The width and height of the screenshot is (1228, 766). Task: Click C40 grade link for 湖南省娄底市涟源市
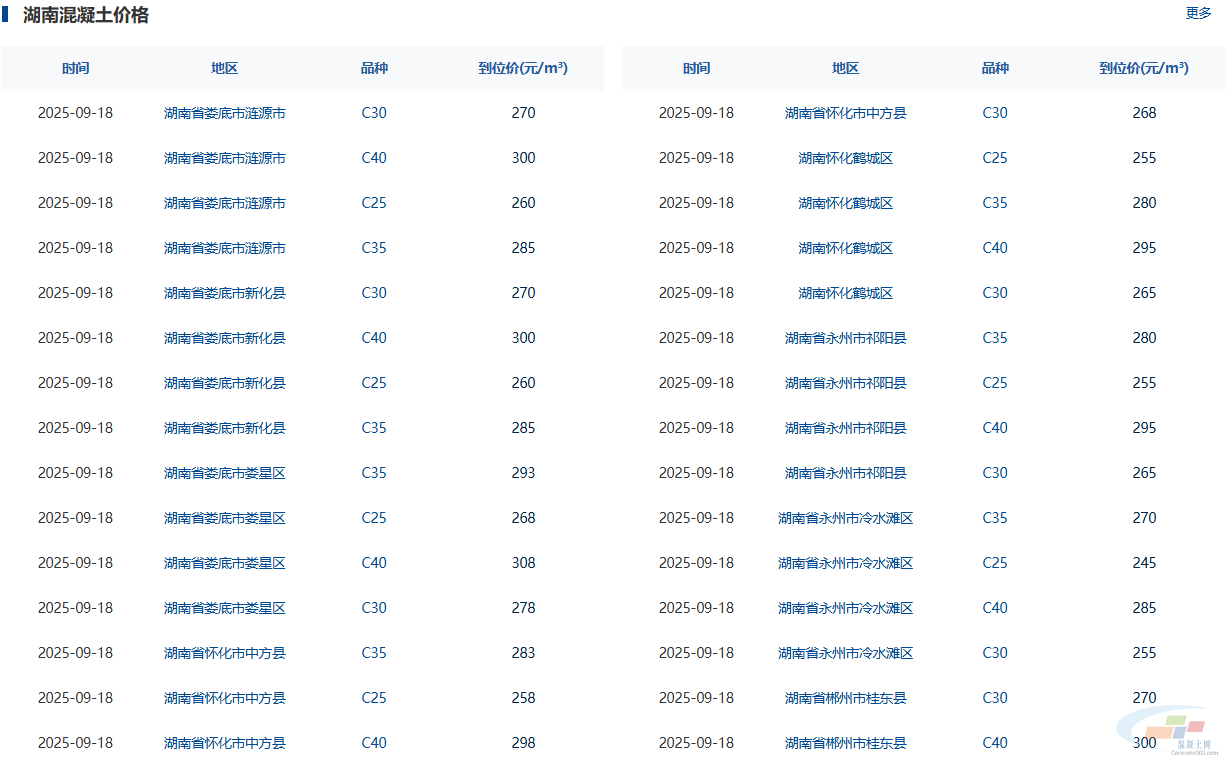[x=374, y=158]
